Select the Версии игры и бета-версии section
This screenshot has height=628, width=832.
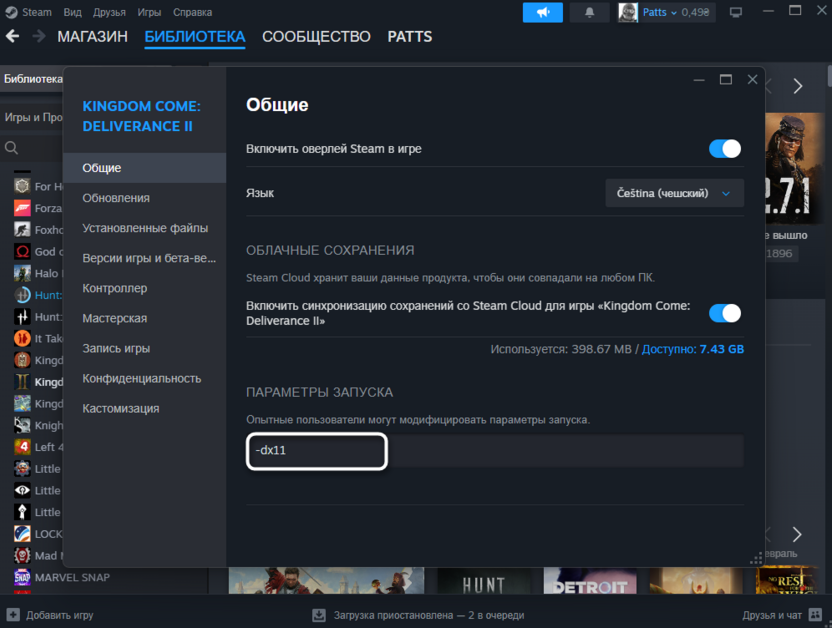tap(144, 258)
